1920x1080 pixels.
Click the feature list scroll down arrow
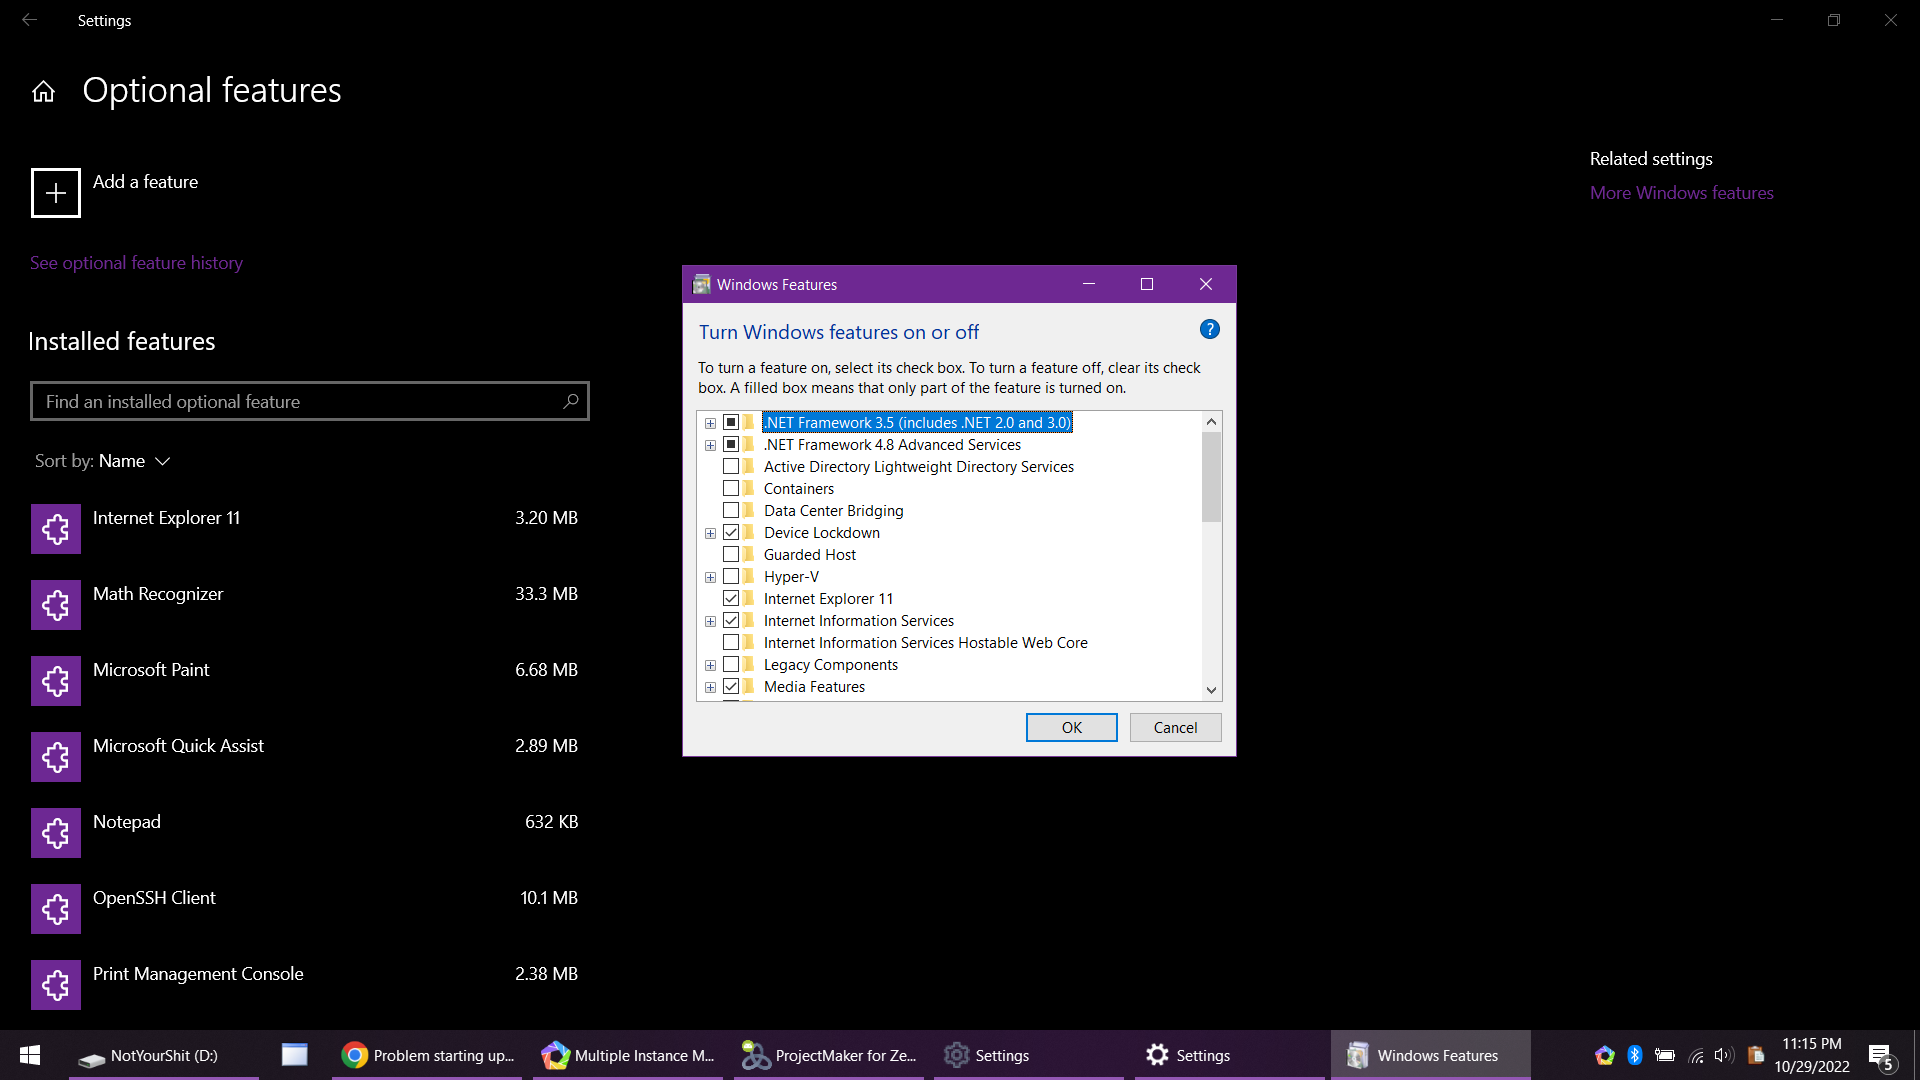1211,690
